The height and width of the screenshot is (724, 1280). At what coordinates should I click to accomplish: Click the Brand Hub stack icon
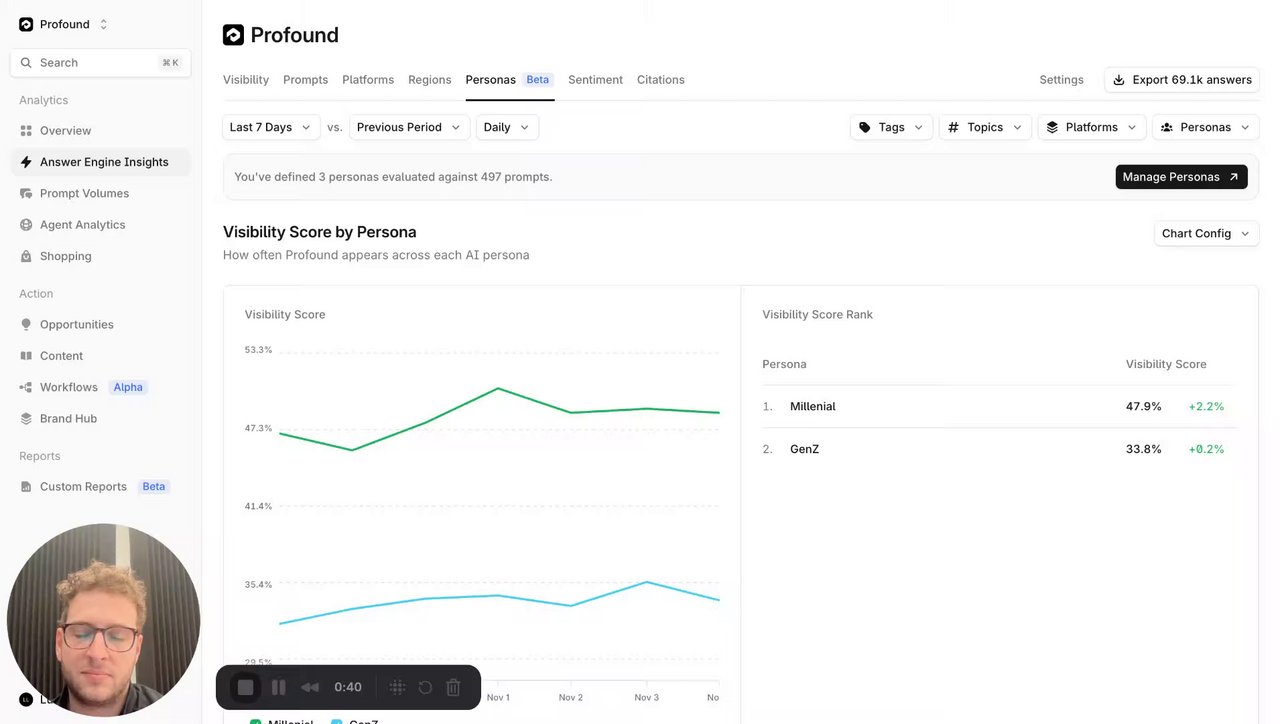pyautogui.click(x=26, y=419)
